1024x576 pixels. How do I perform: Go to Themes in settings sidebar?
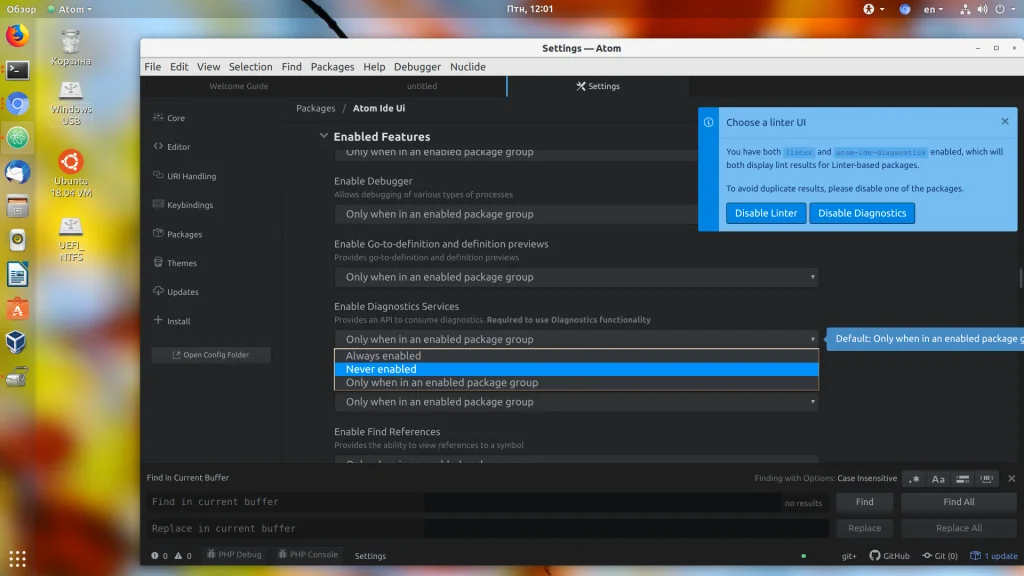[x=181, y=263]
